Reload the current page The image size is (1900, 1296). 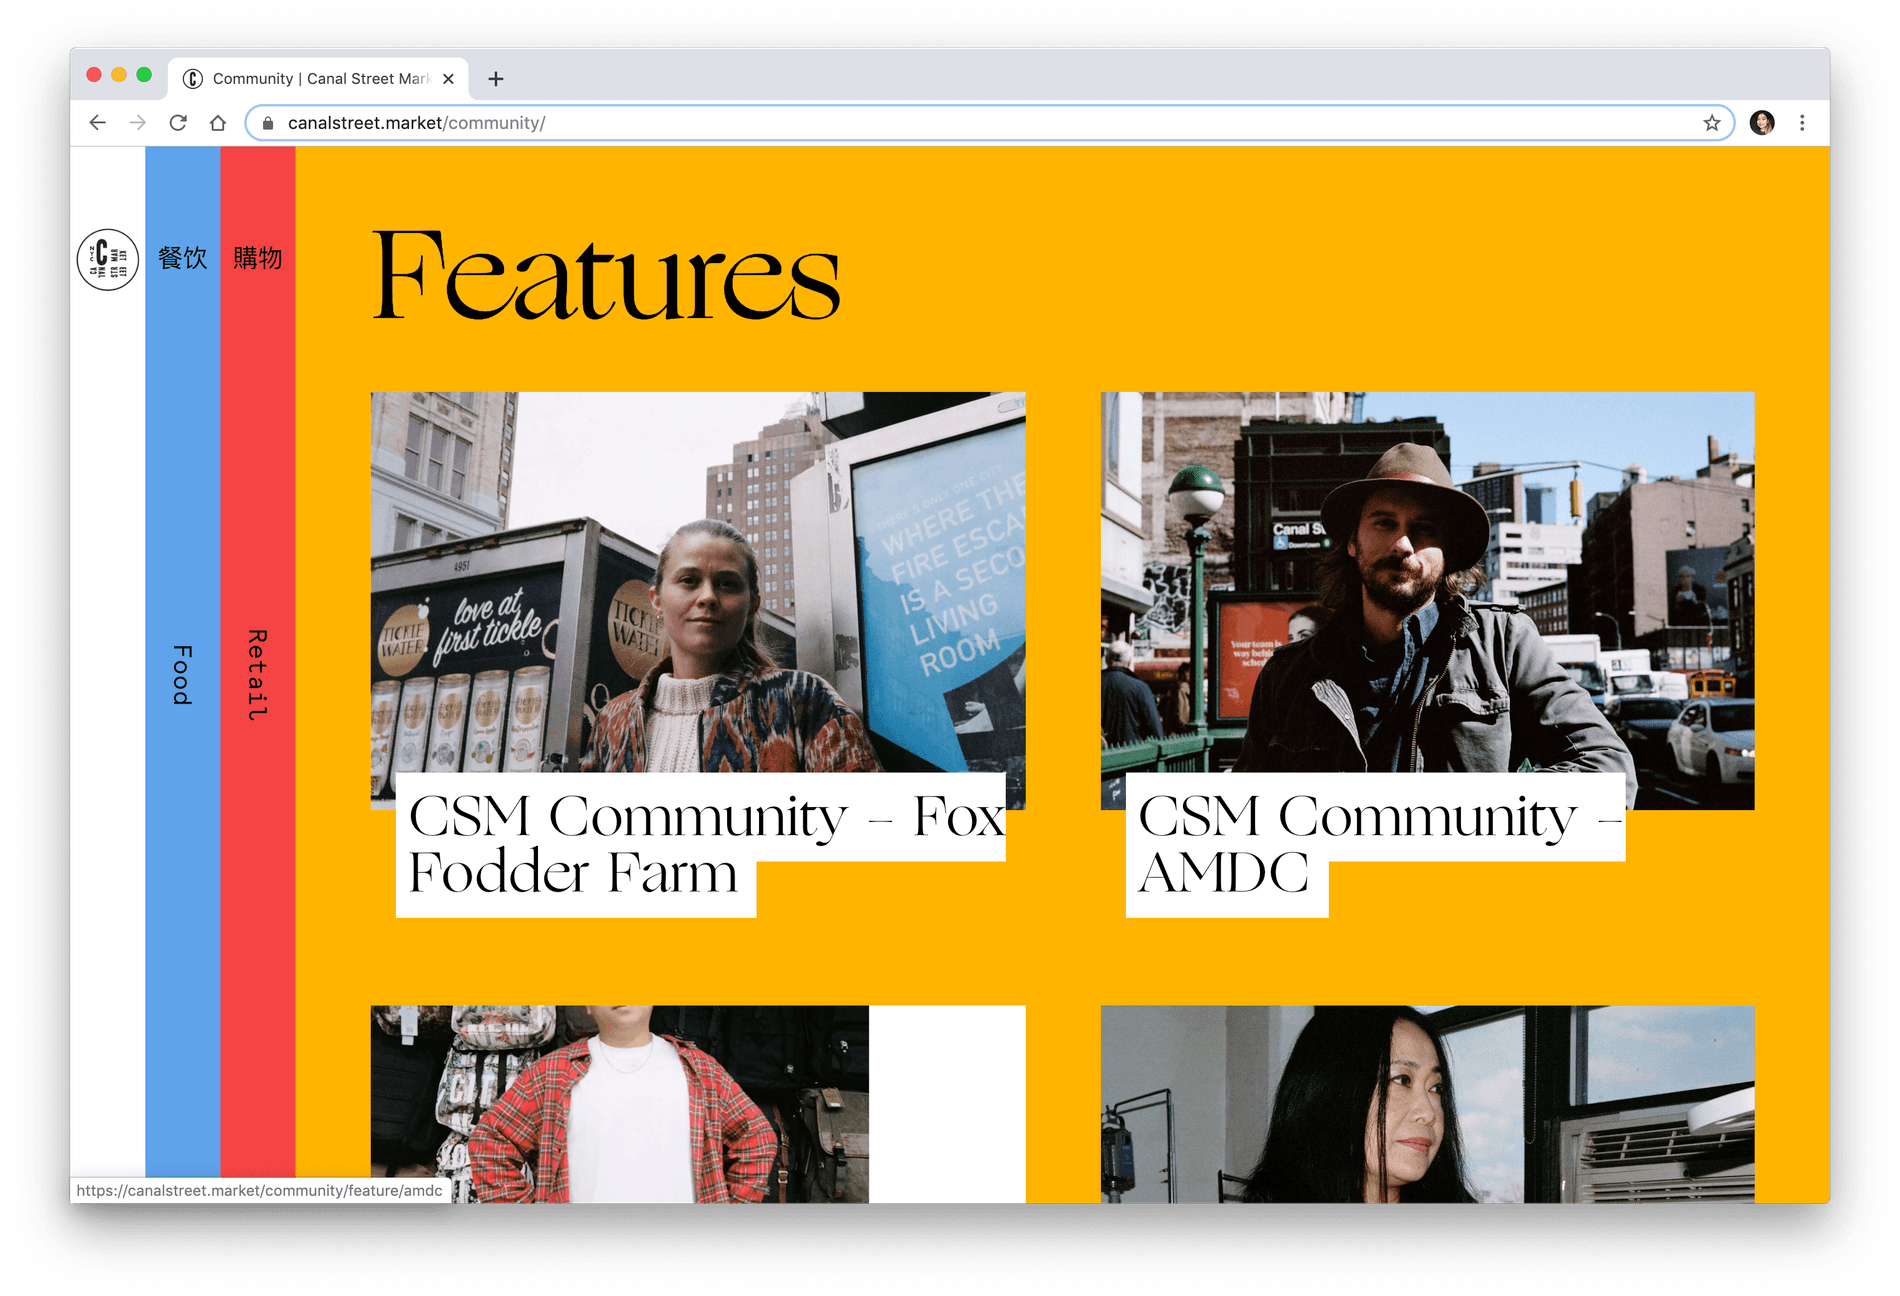(178, 123)
